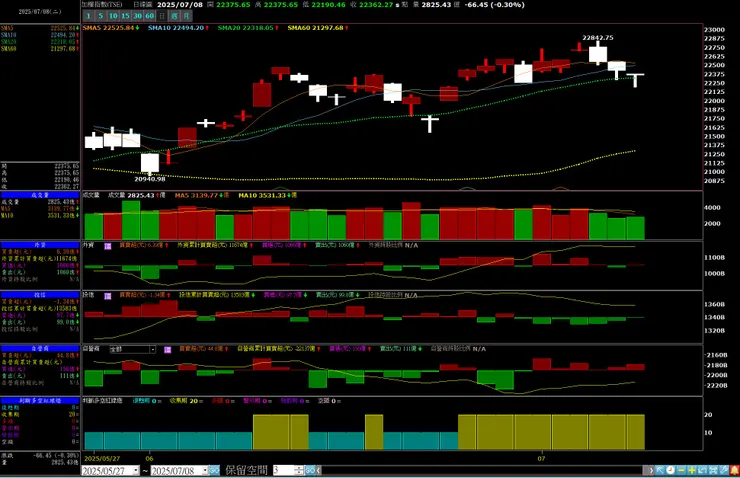Click purple settings icon in 投信 panel
Screen dimensions: 740x478
coord(108,296)
